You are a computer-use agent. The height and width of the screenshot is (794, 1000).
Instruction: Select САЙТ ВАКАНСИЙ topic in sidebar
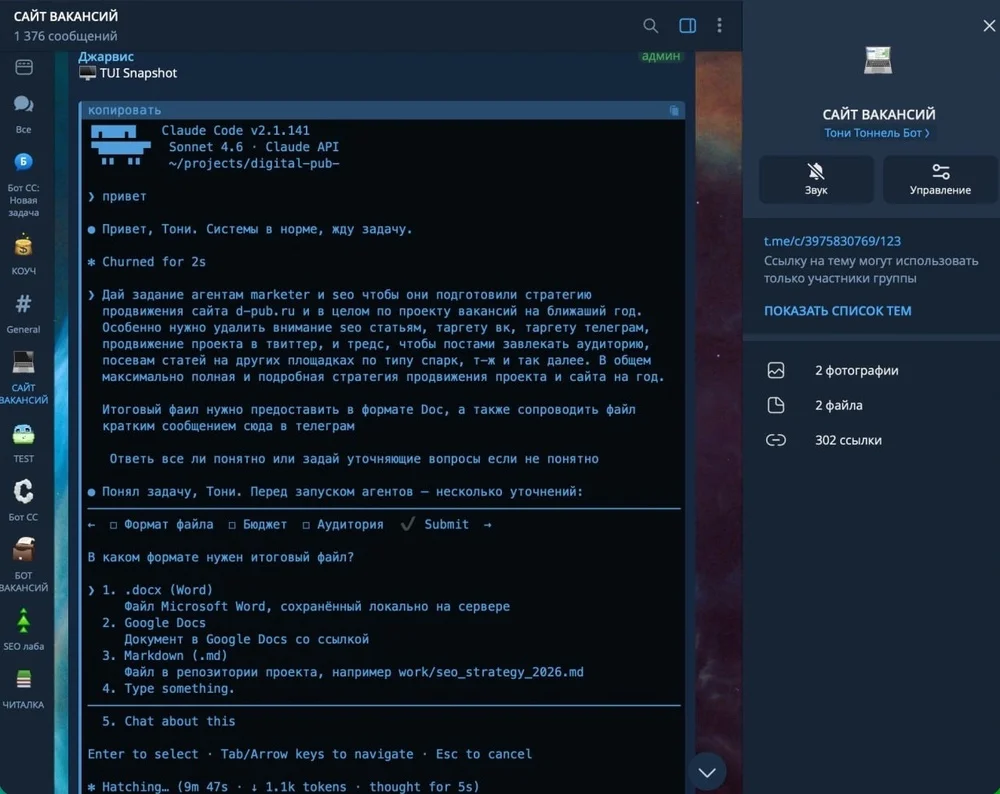point(24,378)
